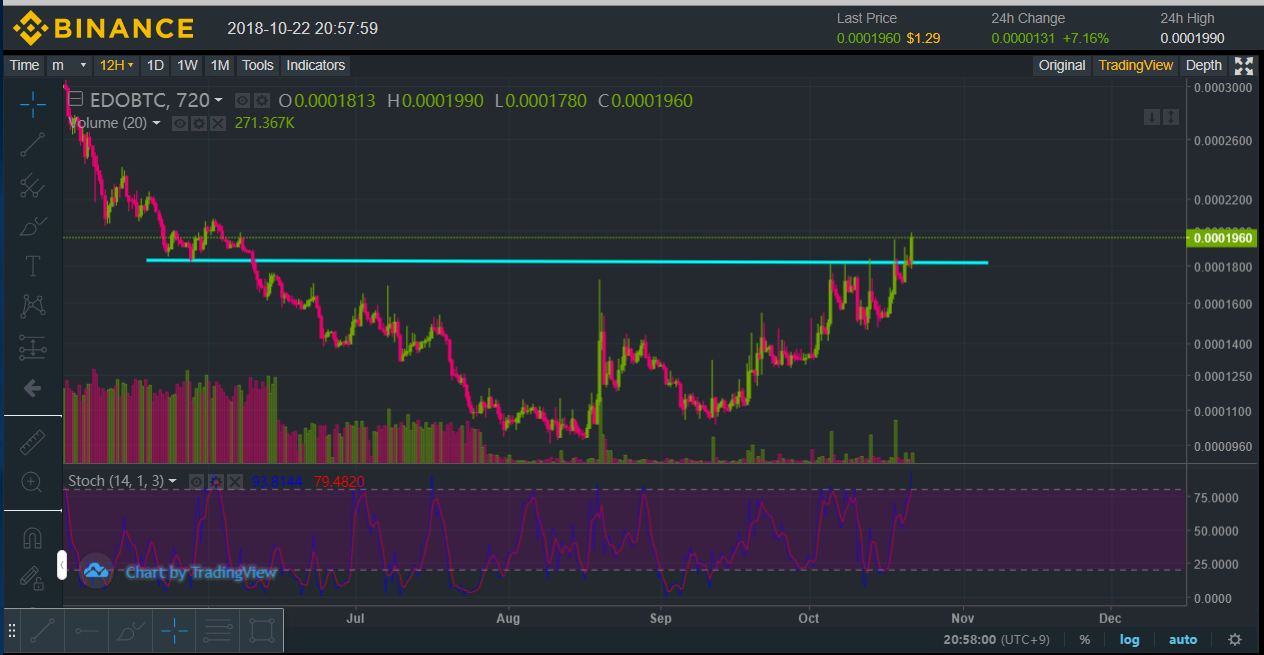Open the minutes 'm' interval dropdown

click(x=70, y=66)
